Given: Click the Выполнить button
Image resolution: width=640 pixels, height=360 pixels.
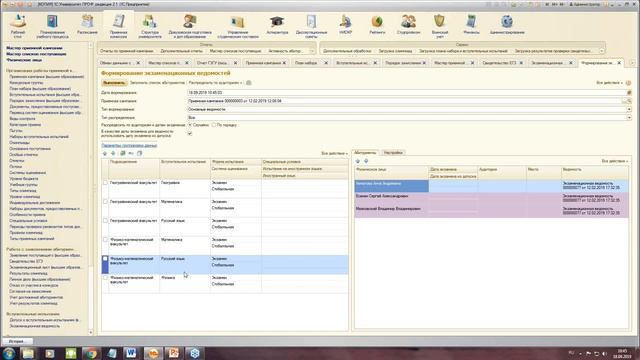Looking at the screenshot, I should point(114,83).
